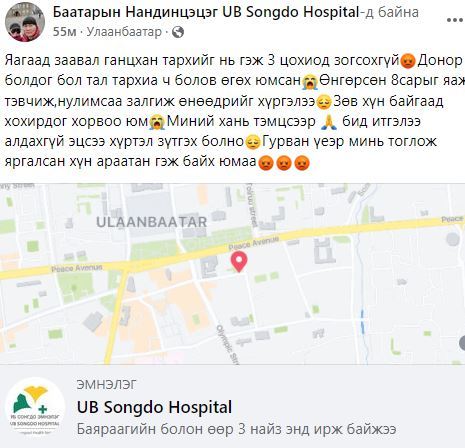
Task: Click the Улаанбаатар location text
Action: 124,32
